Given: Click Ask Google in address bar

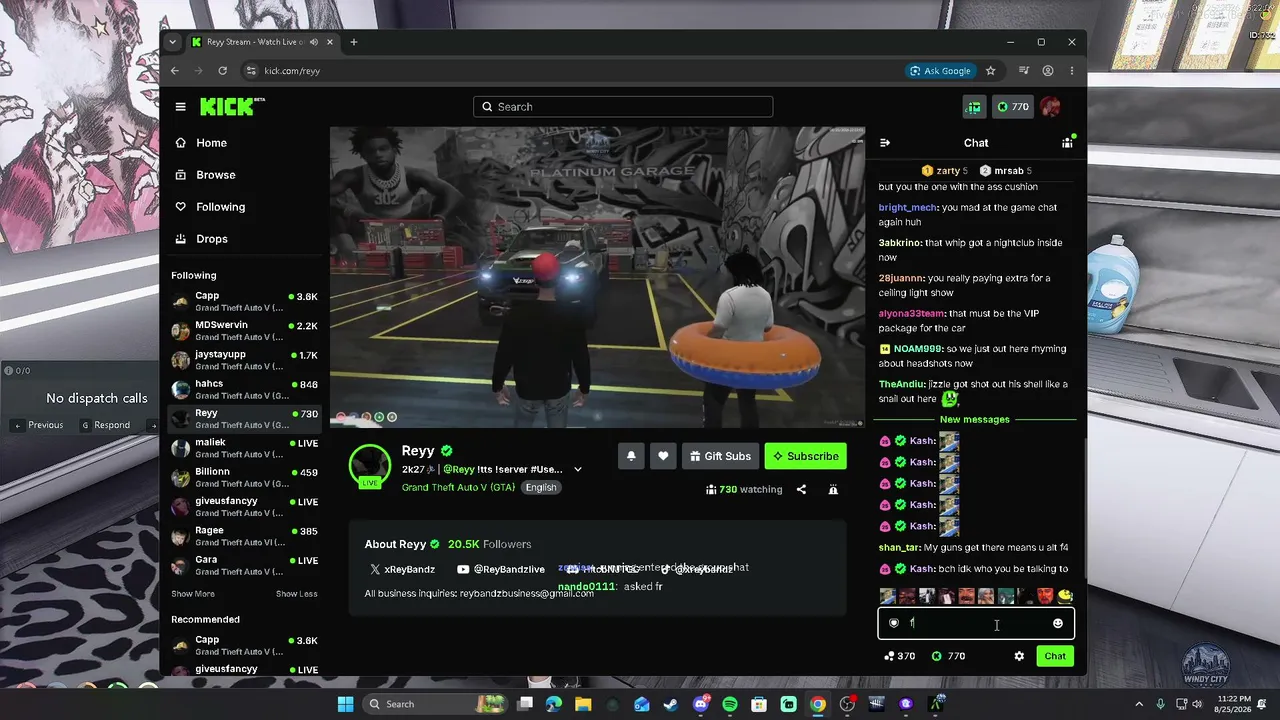Looking at the screenshot, I should 940,71.
